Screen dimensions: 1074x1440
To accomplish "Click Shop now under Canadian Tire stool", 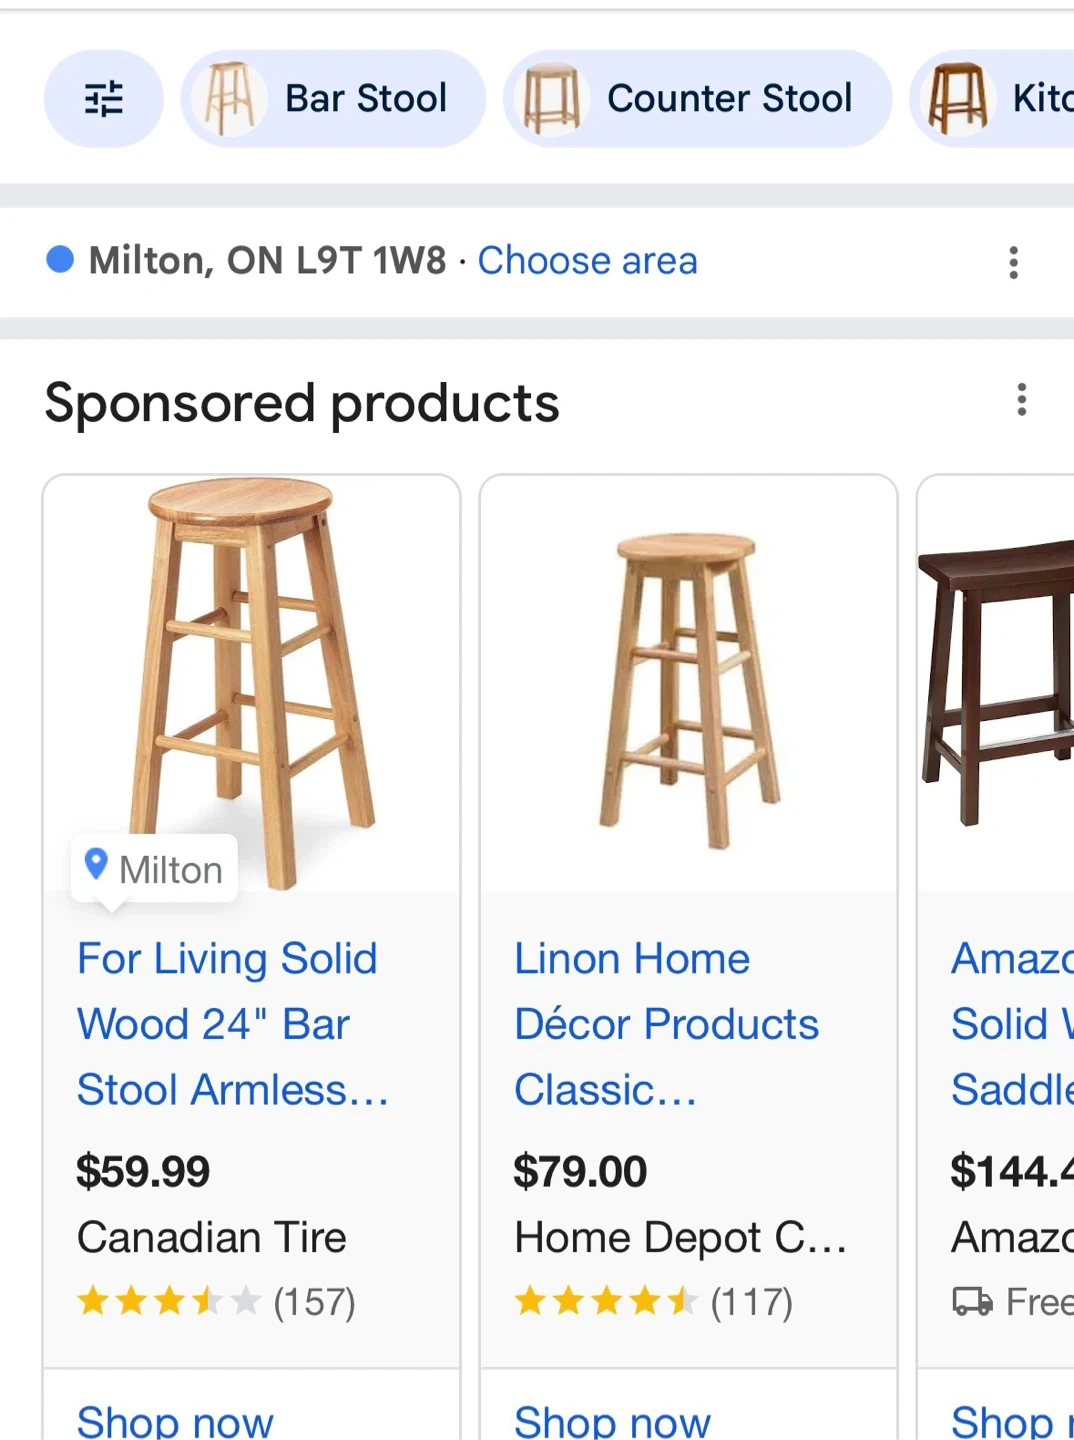I will point(175,1420).
